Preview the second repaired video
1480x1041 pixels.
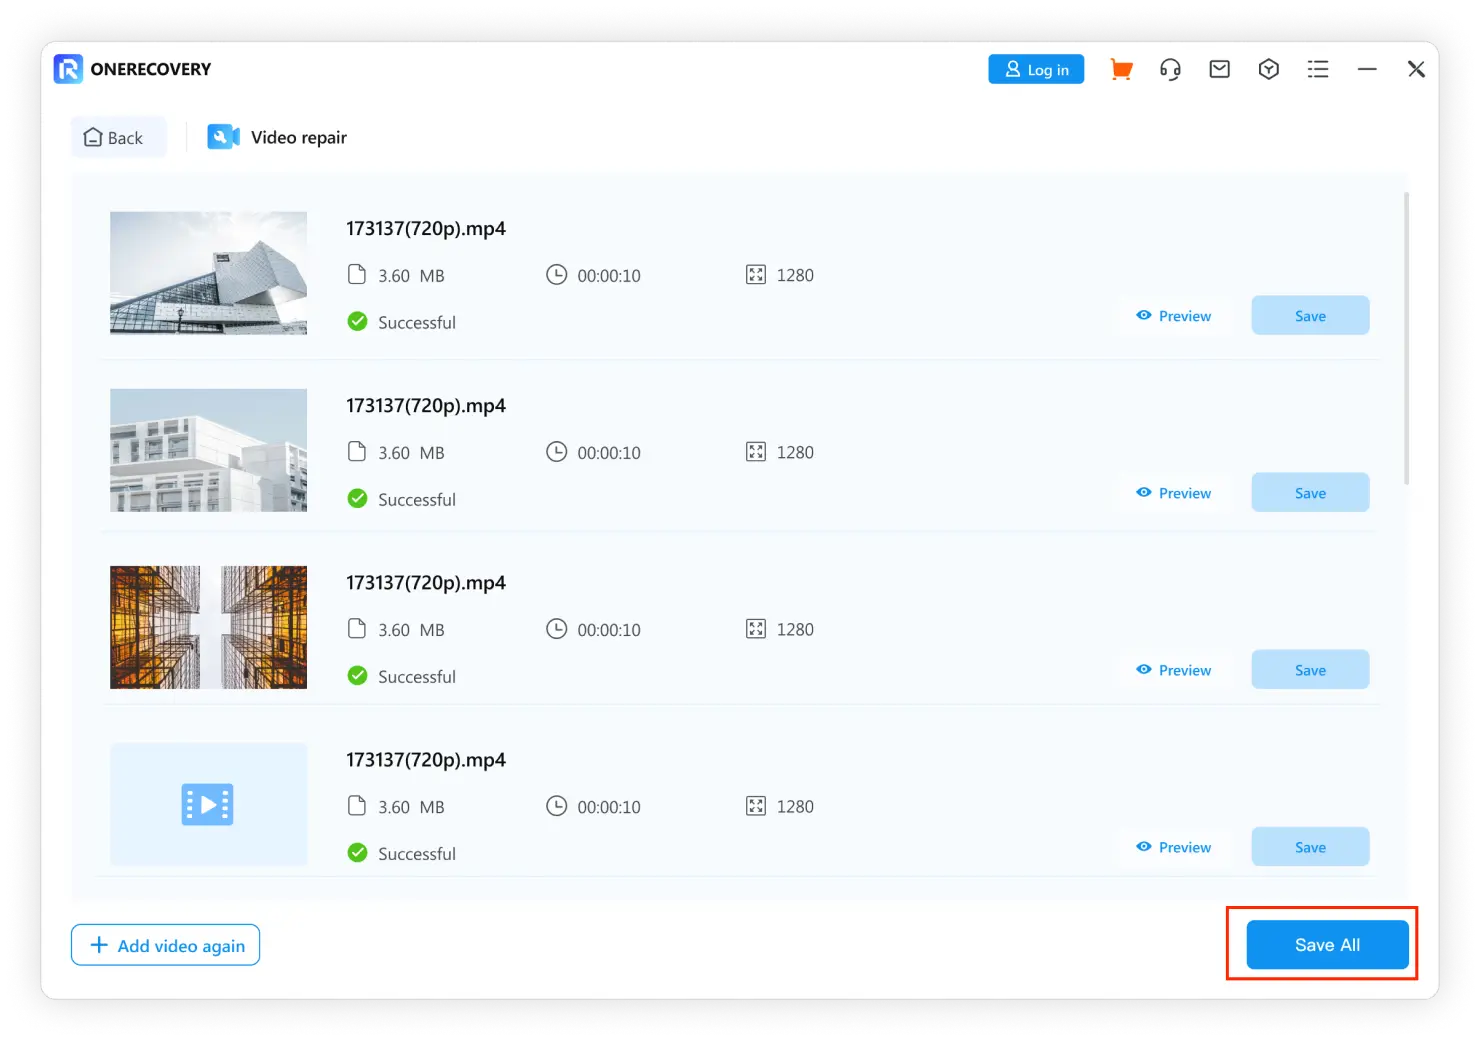pos(1173,493)
